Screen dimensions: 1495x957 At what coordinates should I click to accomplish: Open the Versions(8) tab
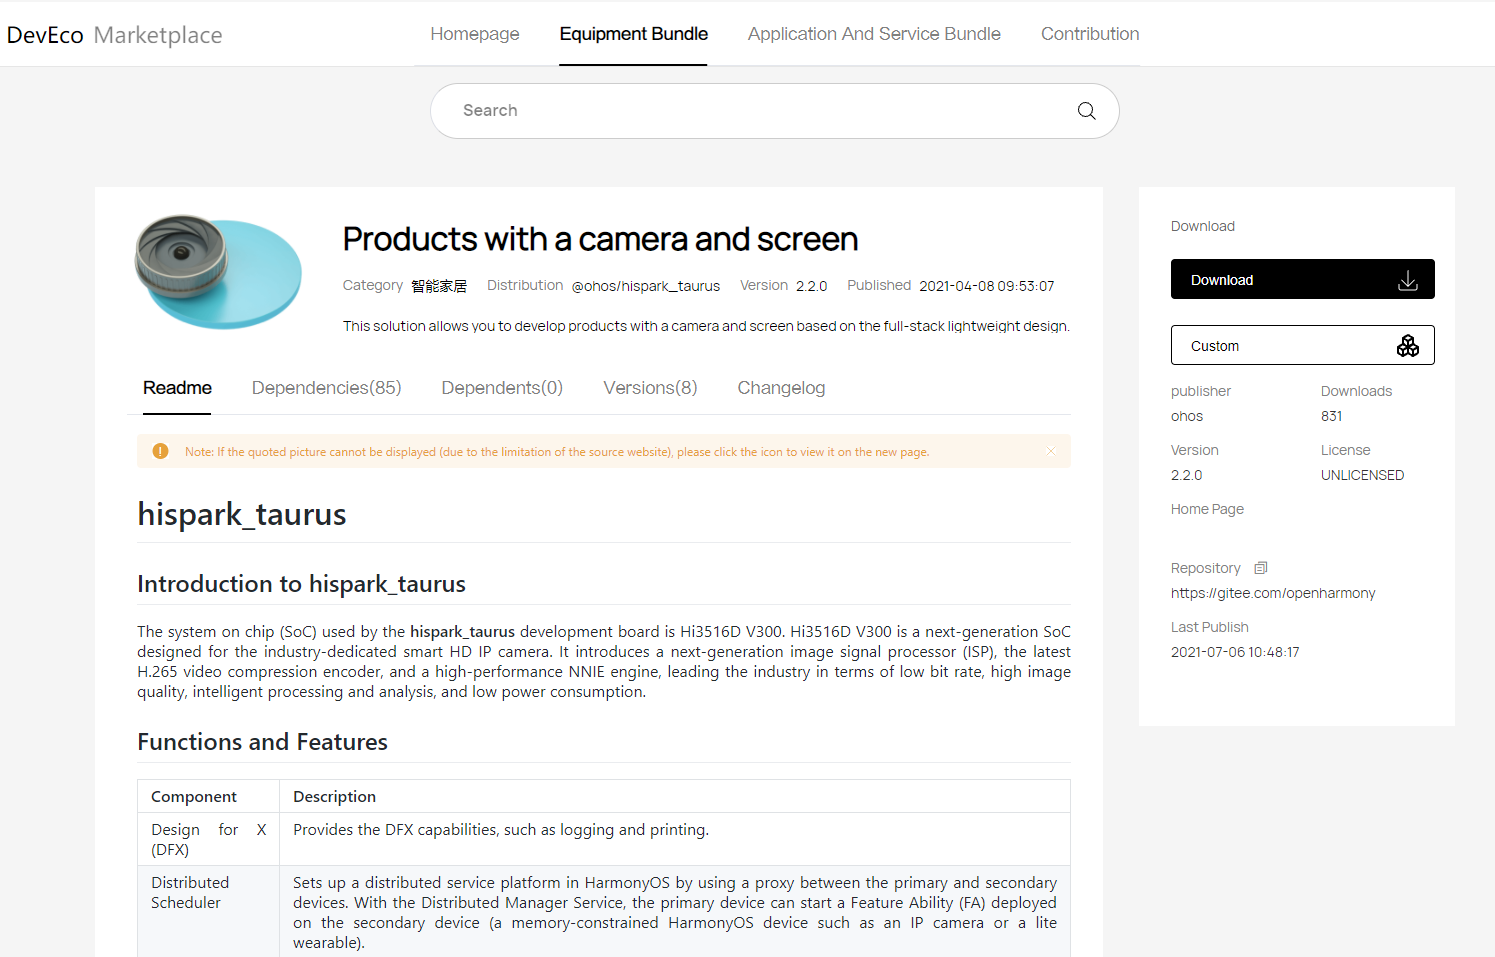(x=650, y=388)
